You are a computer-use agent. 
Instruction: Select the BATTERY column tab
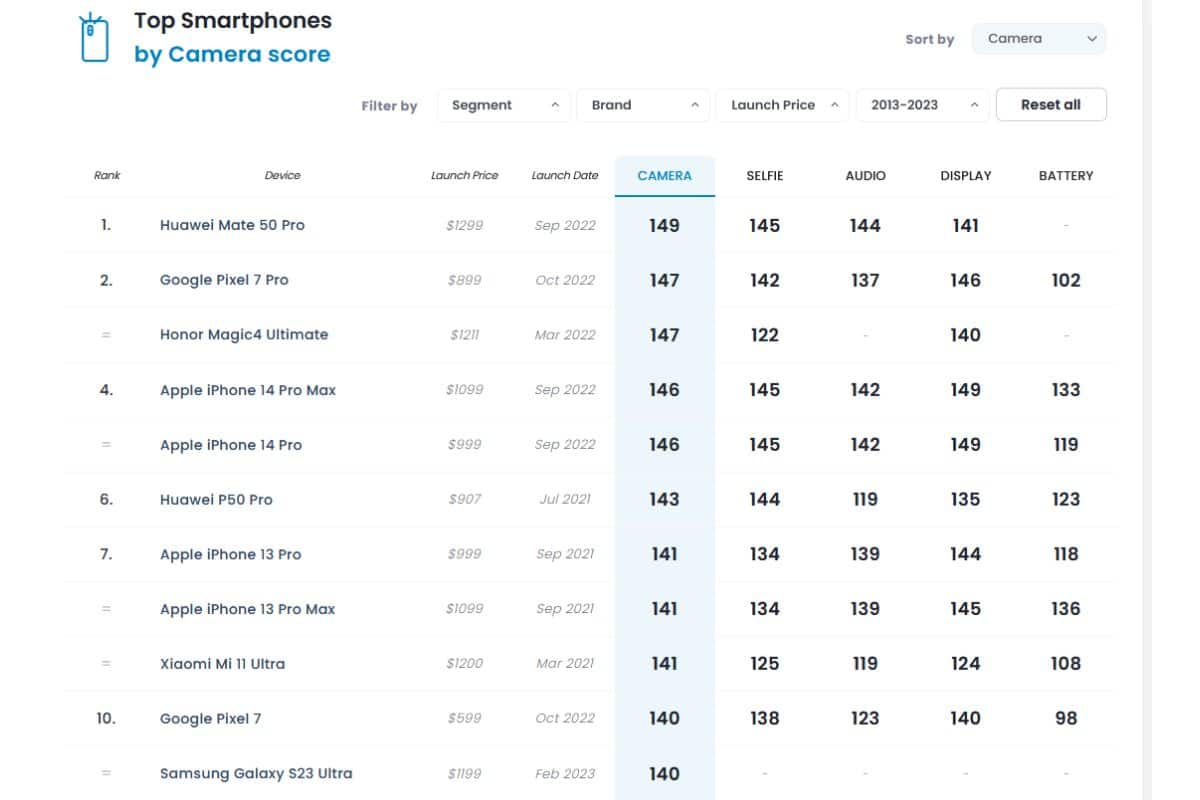[1066, 176]
